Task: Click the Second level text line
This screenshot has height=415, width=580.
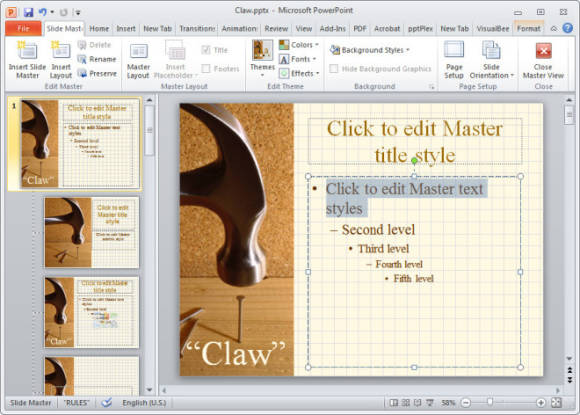Action: click(378, 230)
